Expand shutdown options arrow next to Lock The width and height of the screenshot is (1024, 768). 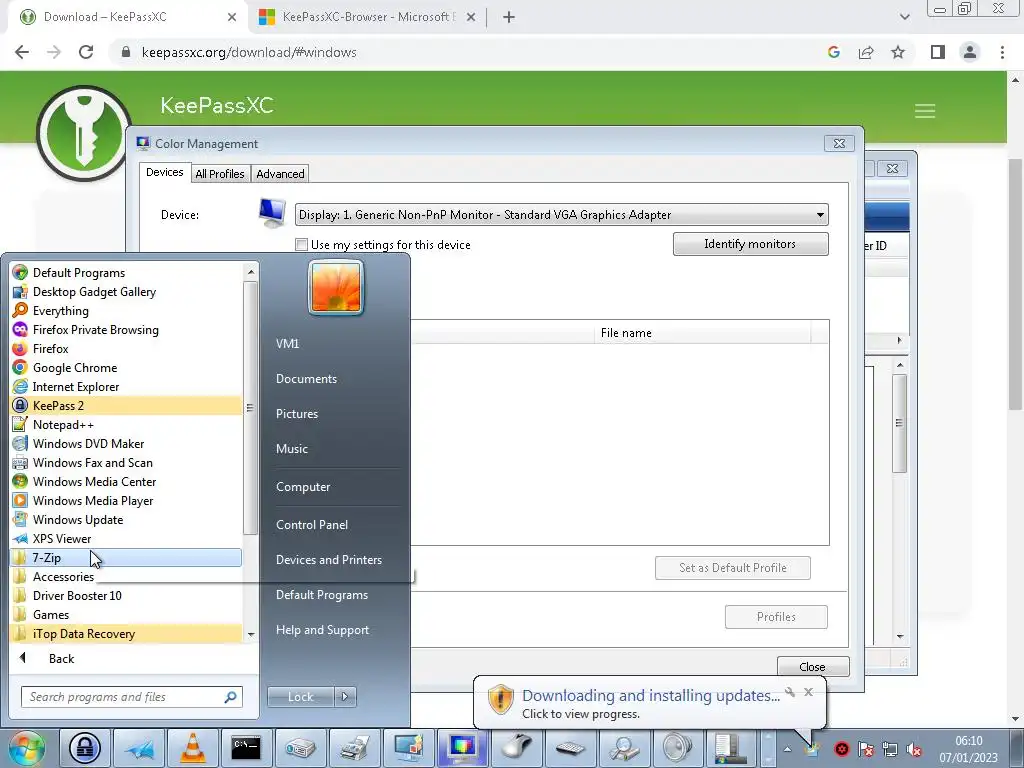point(345,697)
